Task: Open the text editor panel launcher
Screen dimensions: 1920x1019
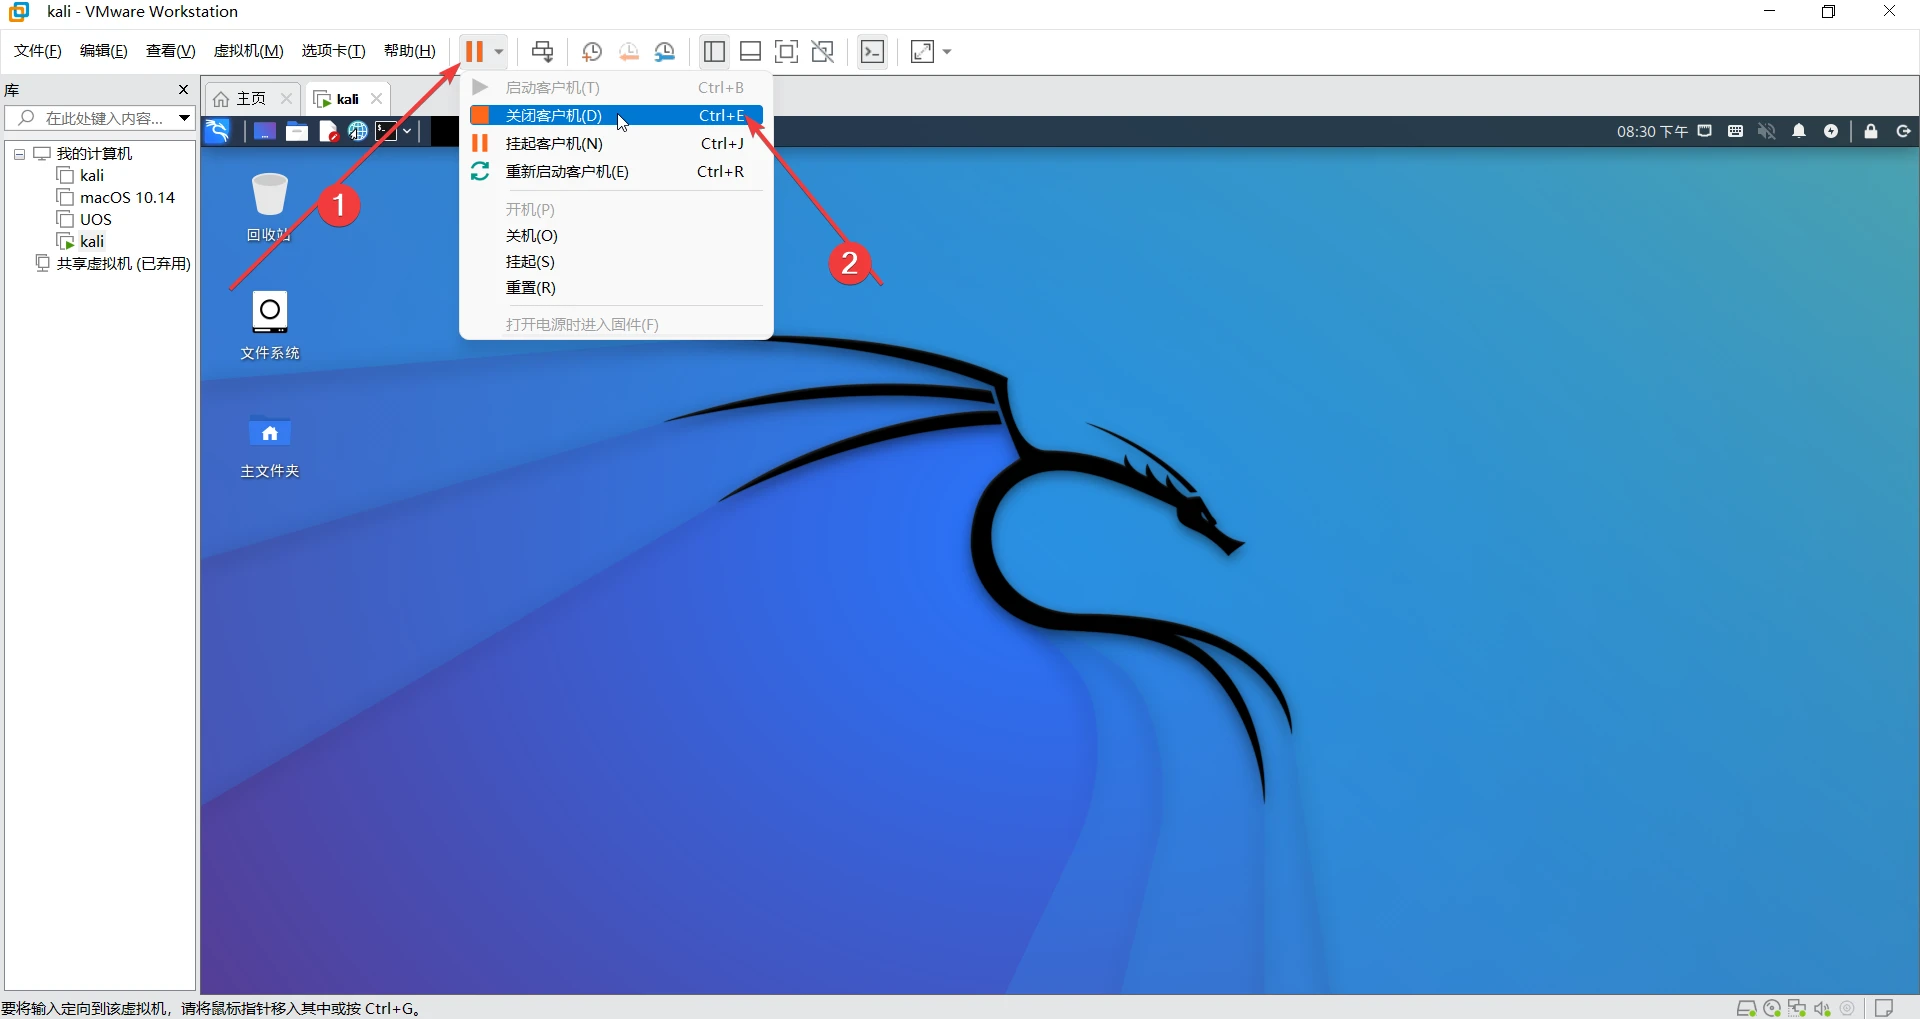Action: click(x=328, y=131)
